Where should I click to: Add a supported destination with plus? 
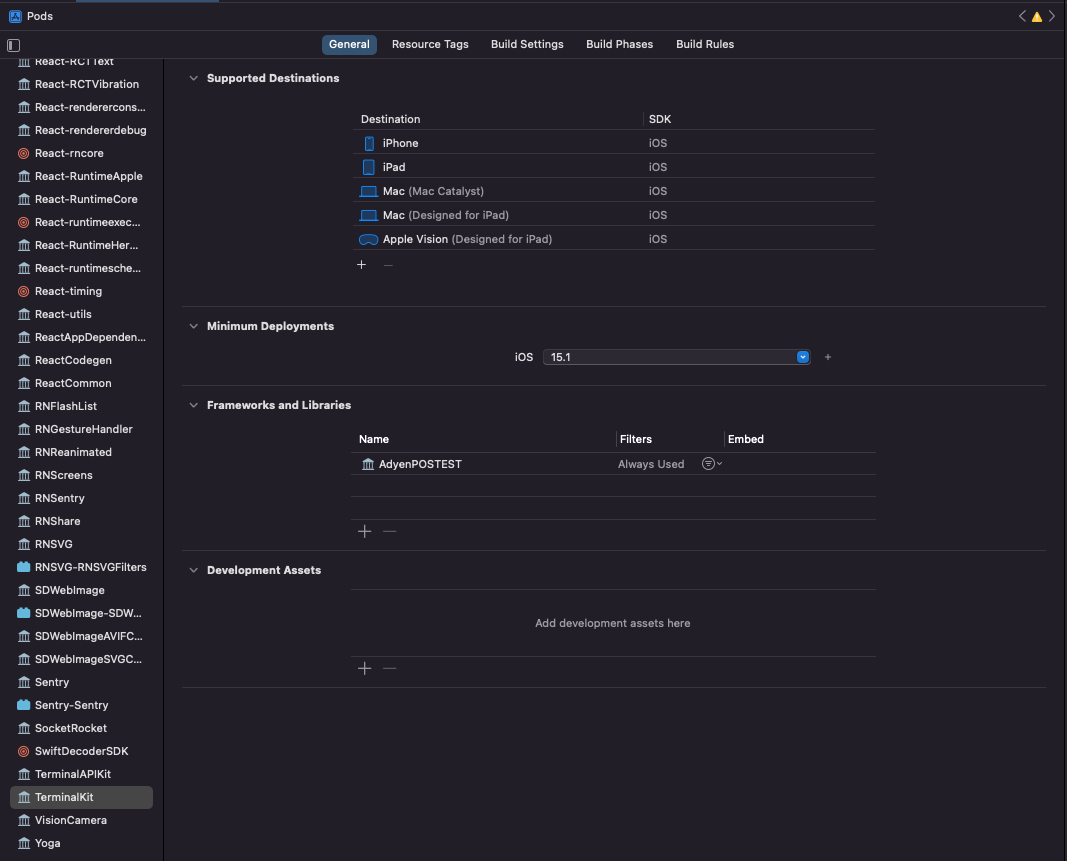coord(361,265)
